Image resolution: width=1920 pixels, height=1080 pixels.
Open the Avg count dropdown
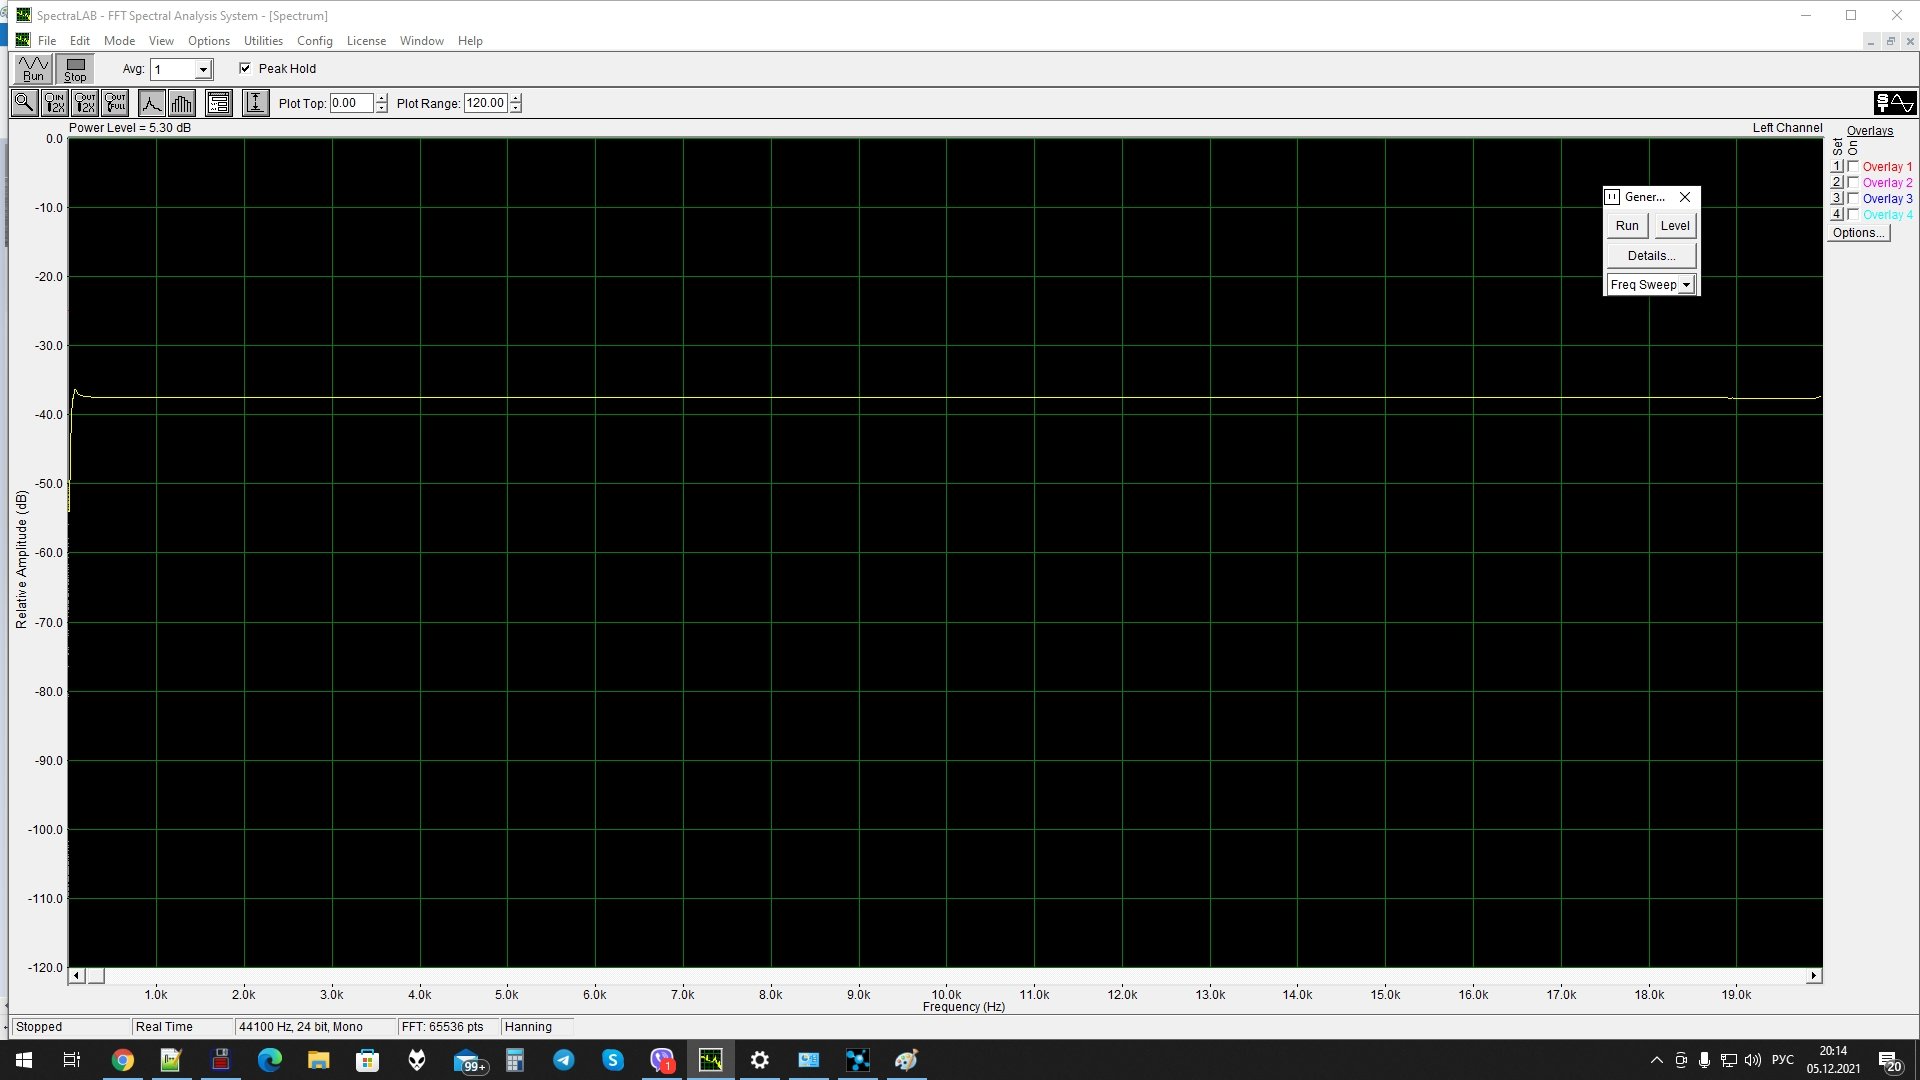(203, 70)
